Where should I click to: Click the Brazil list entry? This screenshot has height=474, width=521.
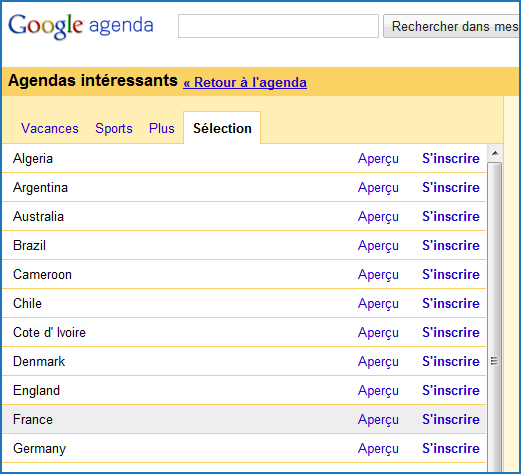[x=29, y=246]
